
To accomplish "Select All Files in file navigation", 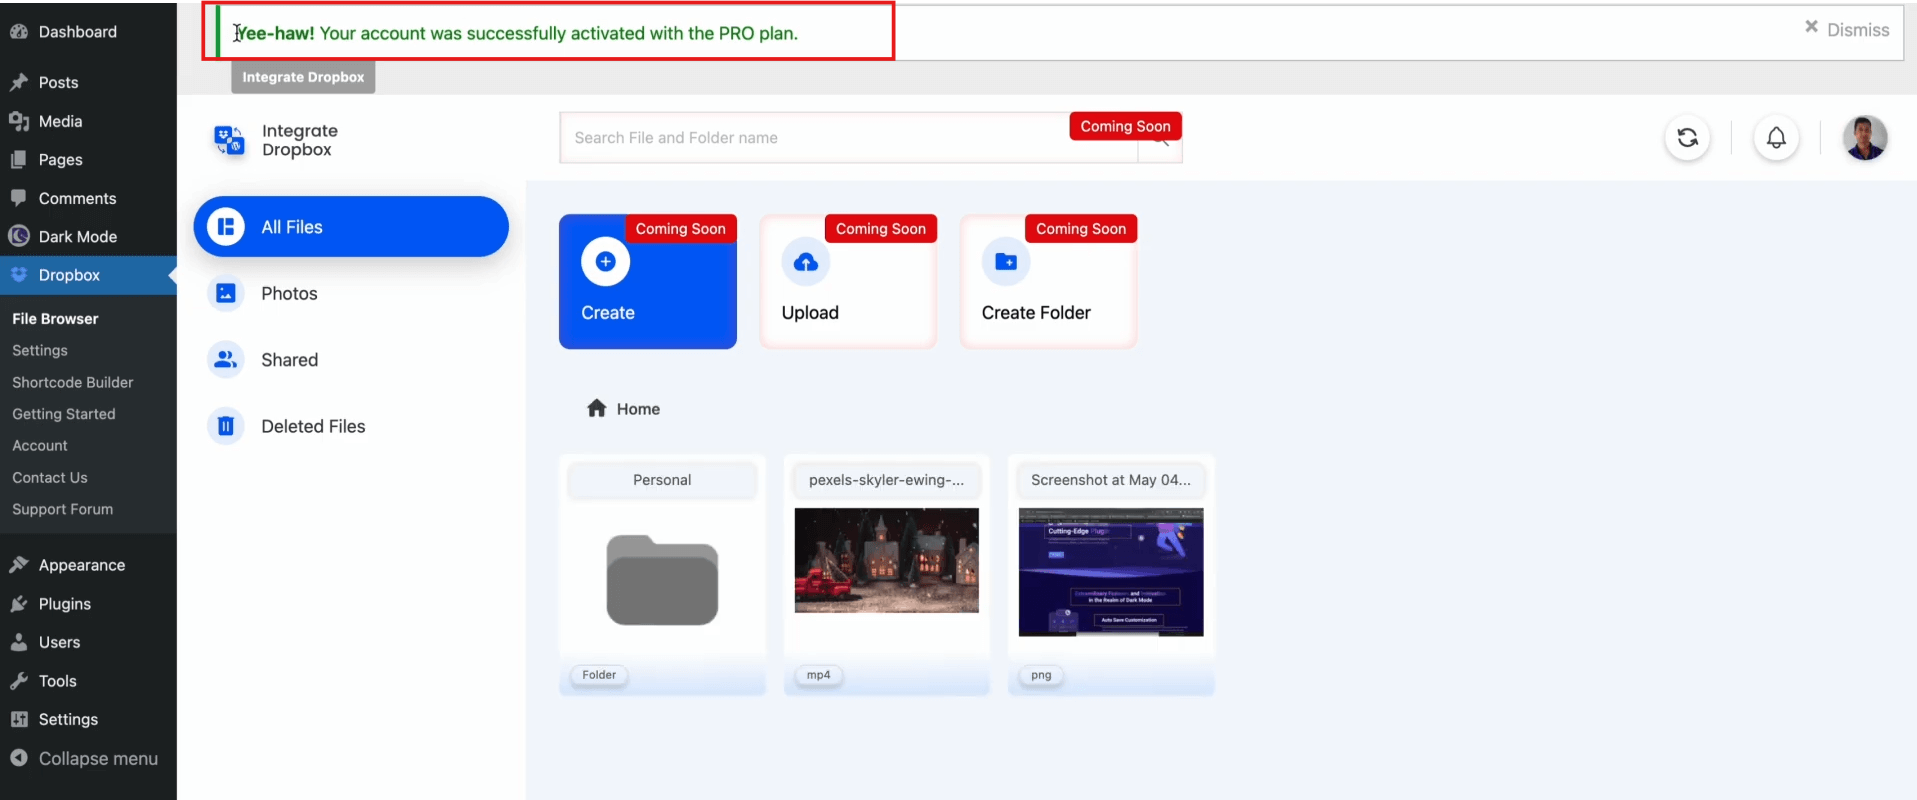I will (351, 227).
